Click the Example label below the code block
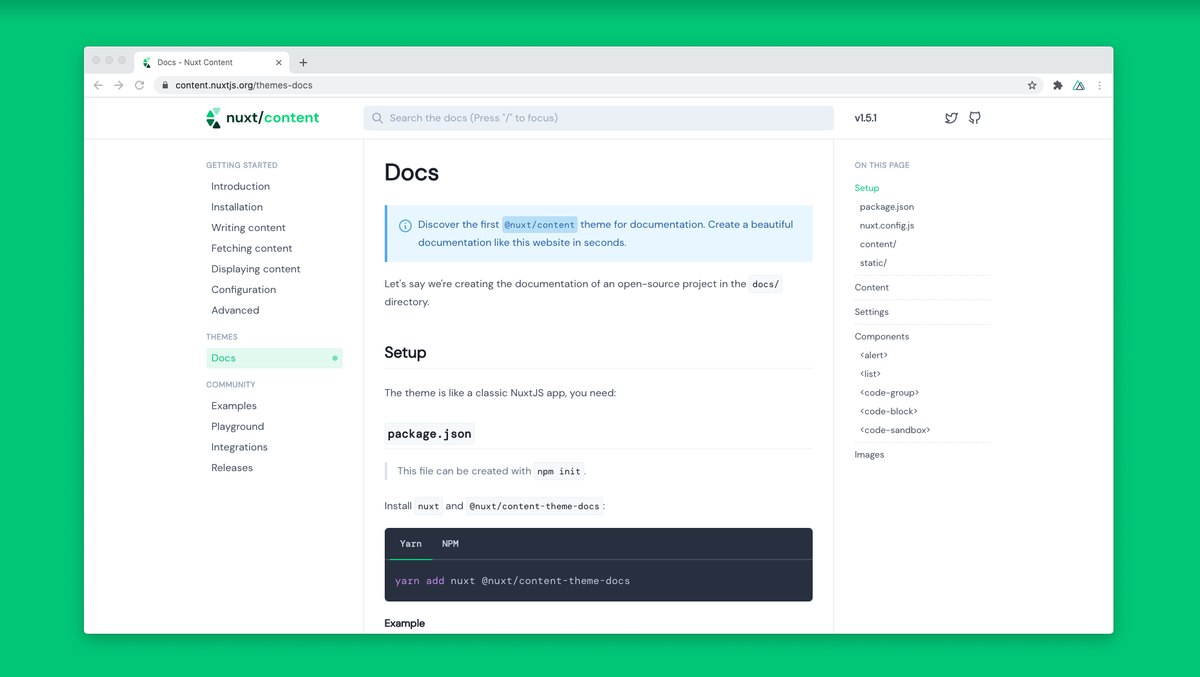 (405, 624)
